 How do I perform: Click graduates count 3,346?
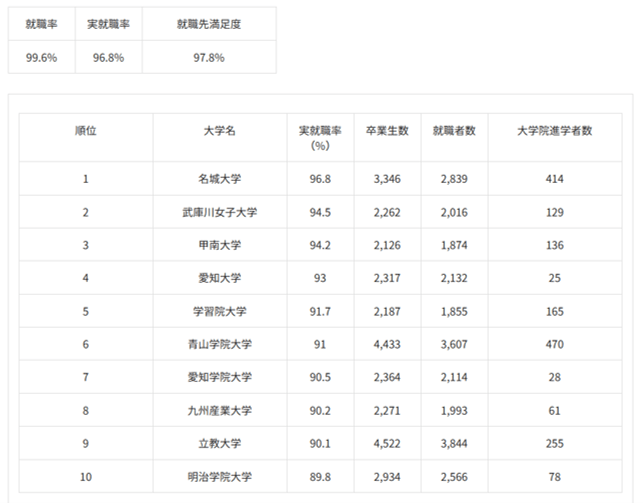[x=387, y=179]
